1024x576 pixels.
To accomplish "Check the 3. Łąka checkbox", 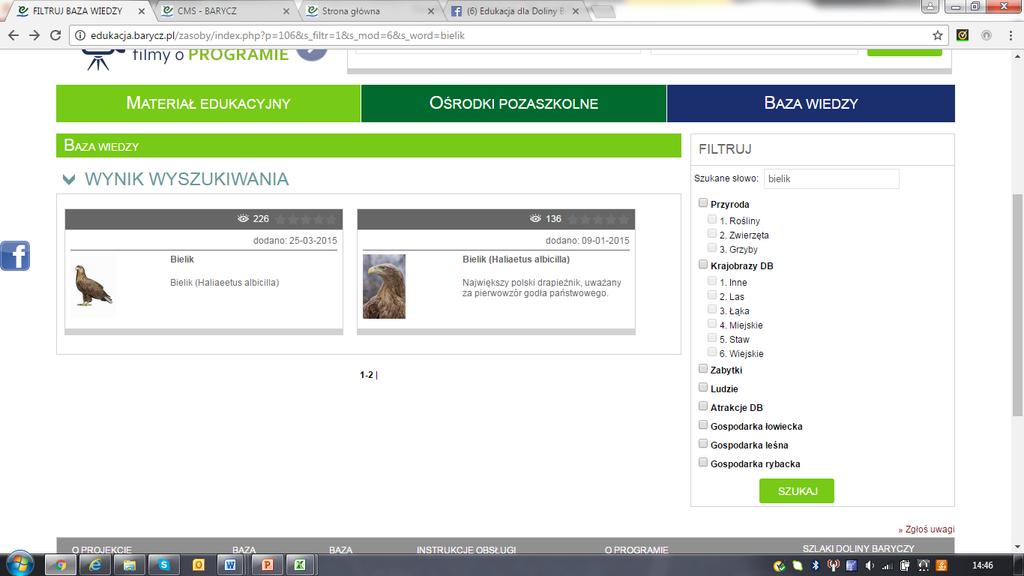I will tap(712, 310).
